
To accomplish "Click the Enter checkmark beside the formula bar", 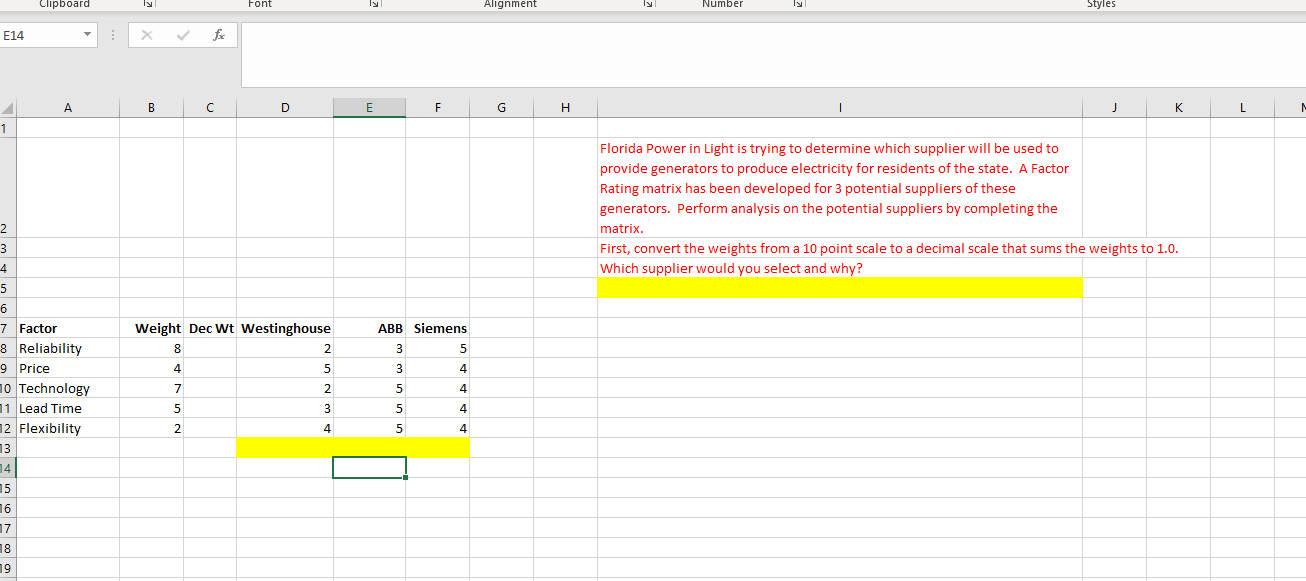I will [182, 34].
